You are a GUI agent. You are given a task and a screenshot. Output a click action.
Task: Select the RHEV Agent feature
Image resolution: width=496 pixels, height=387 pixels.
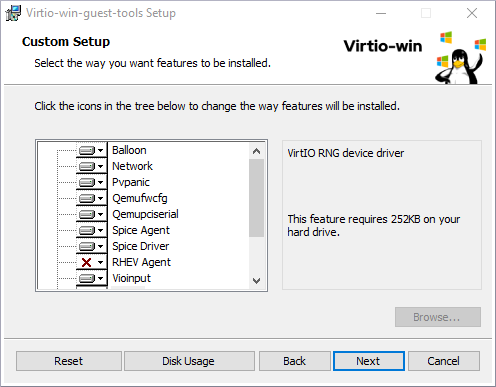coord(141,262)
